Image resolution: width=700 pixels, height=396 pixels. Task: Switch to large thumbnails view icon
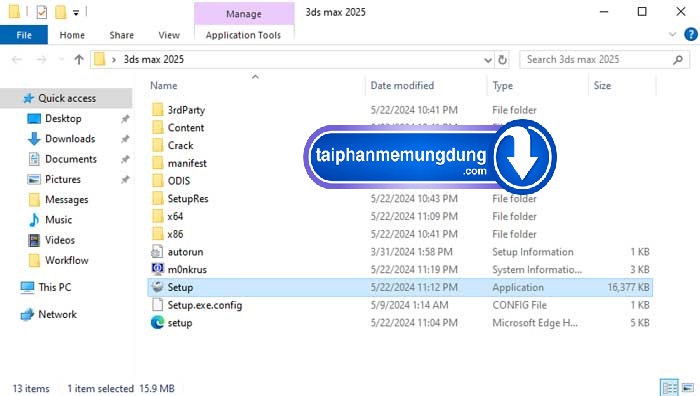tap(688, 388)
